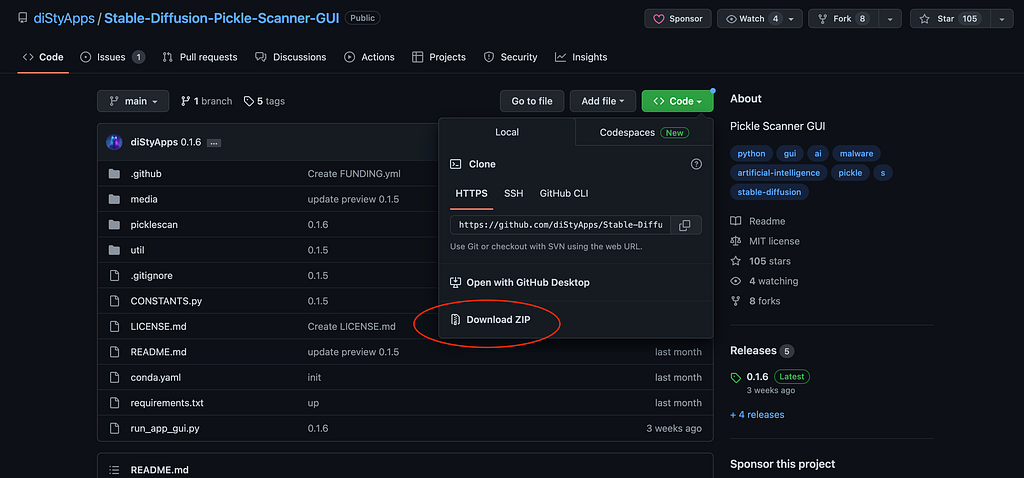The image size is (1024, 478).
Task: Click the util folder icon
Action: click(x=115, y=250)
